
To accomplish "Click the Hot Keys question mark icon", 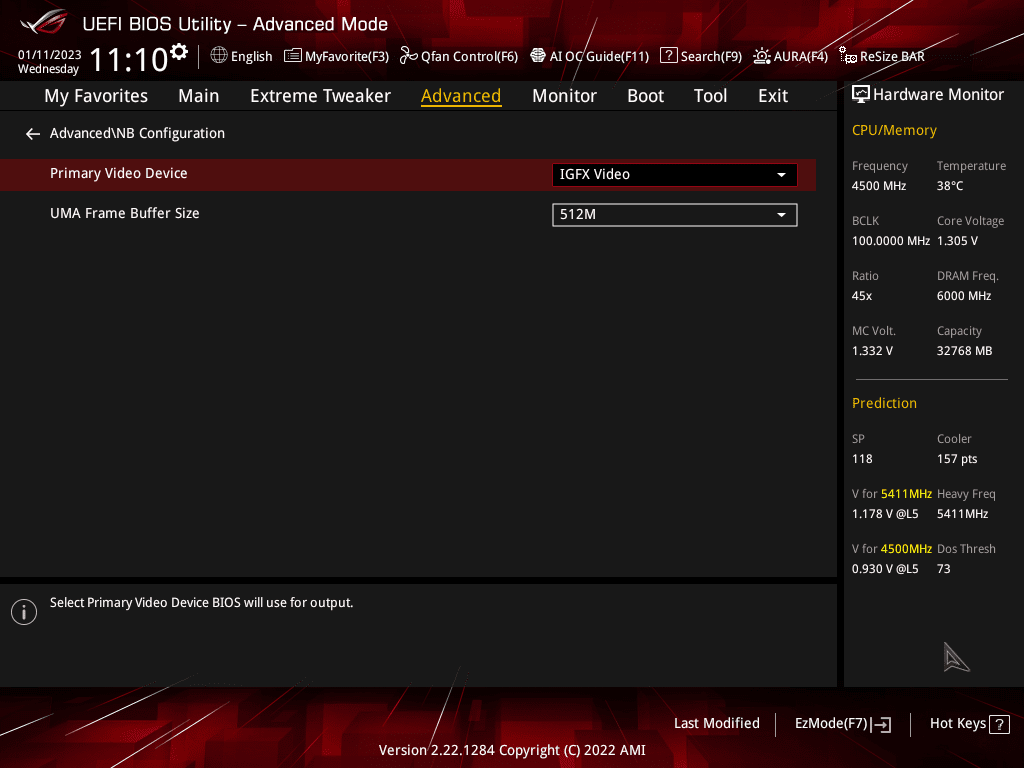I will pos(999,724).
